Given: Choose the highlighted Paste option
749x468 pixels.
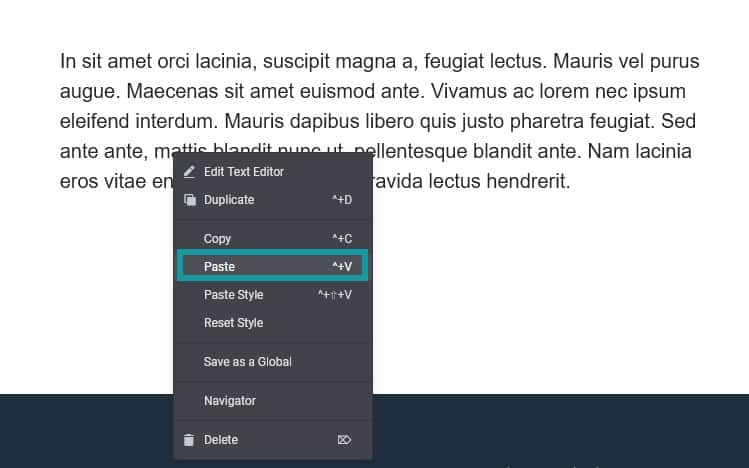Looking at the screenshot, I should [219, 267].
